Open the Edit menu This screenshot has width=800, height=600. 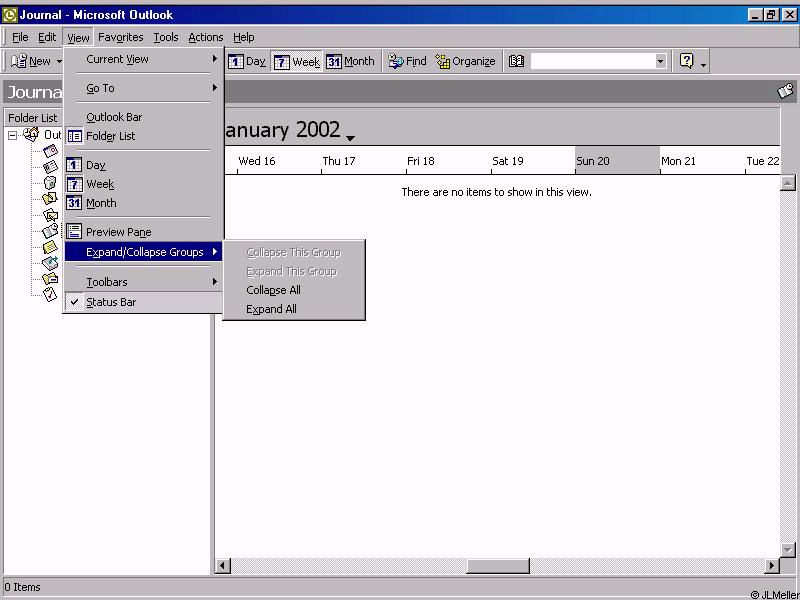click(x=47, y=37)
